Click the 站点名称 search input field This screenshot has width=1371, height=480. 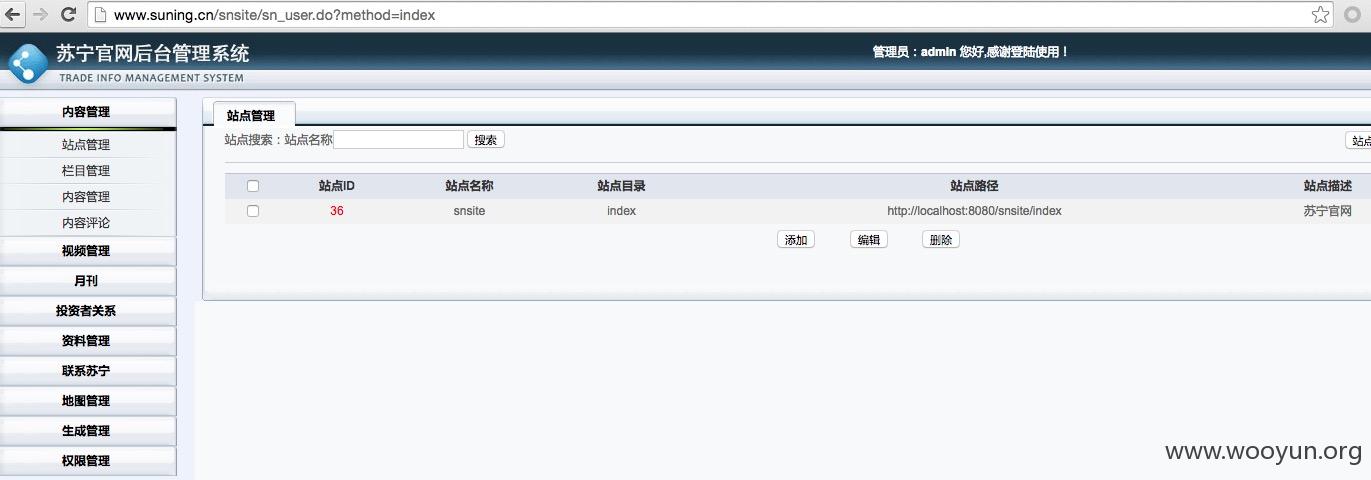(398, 140)
